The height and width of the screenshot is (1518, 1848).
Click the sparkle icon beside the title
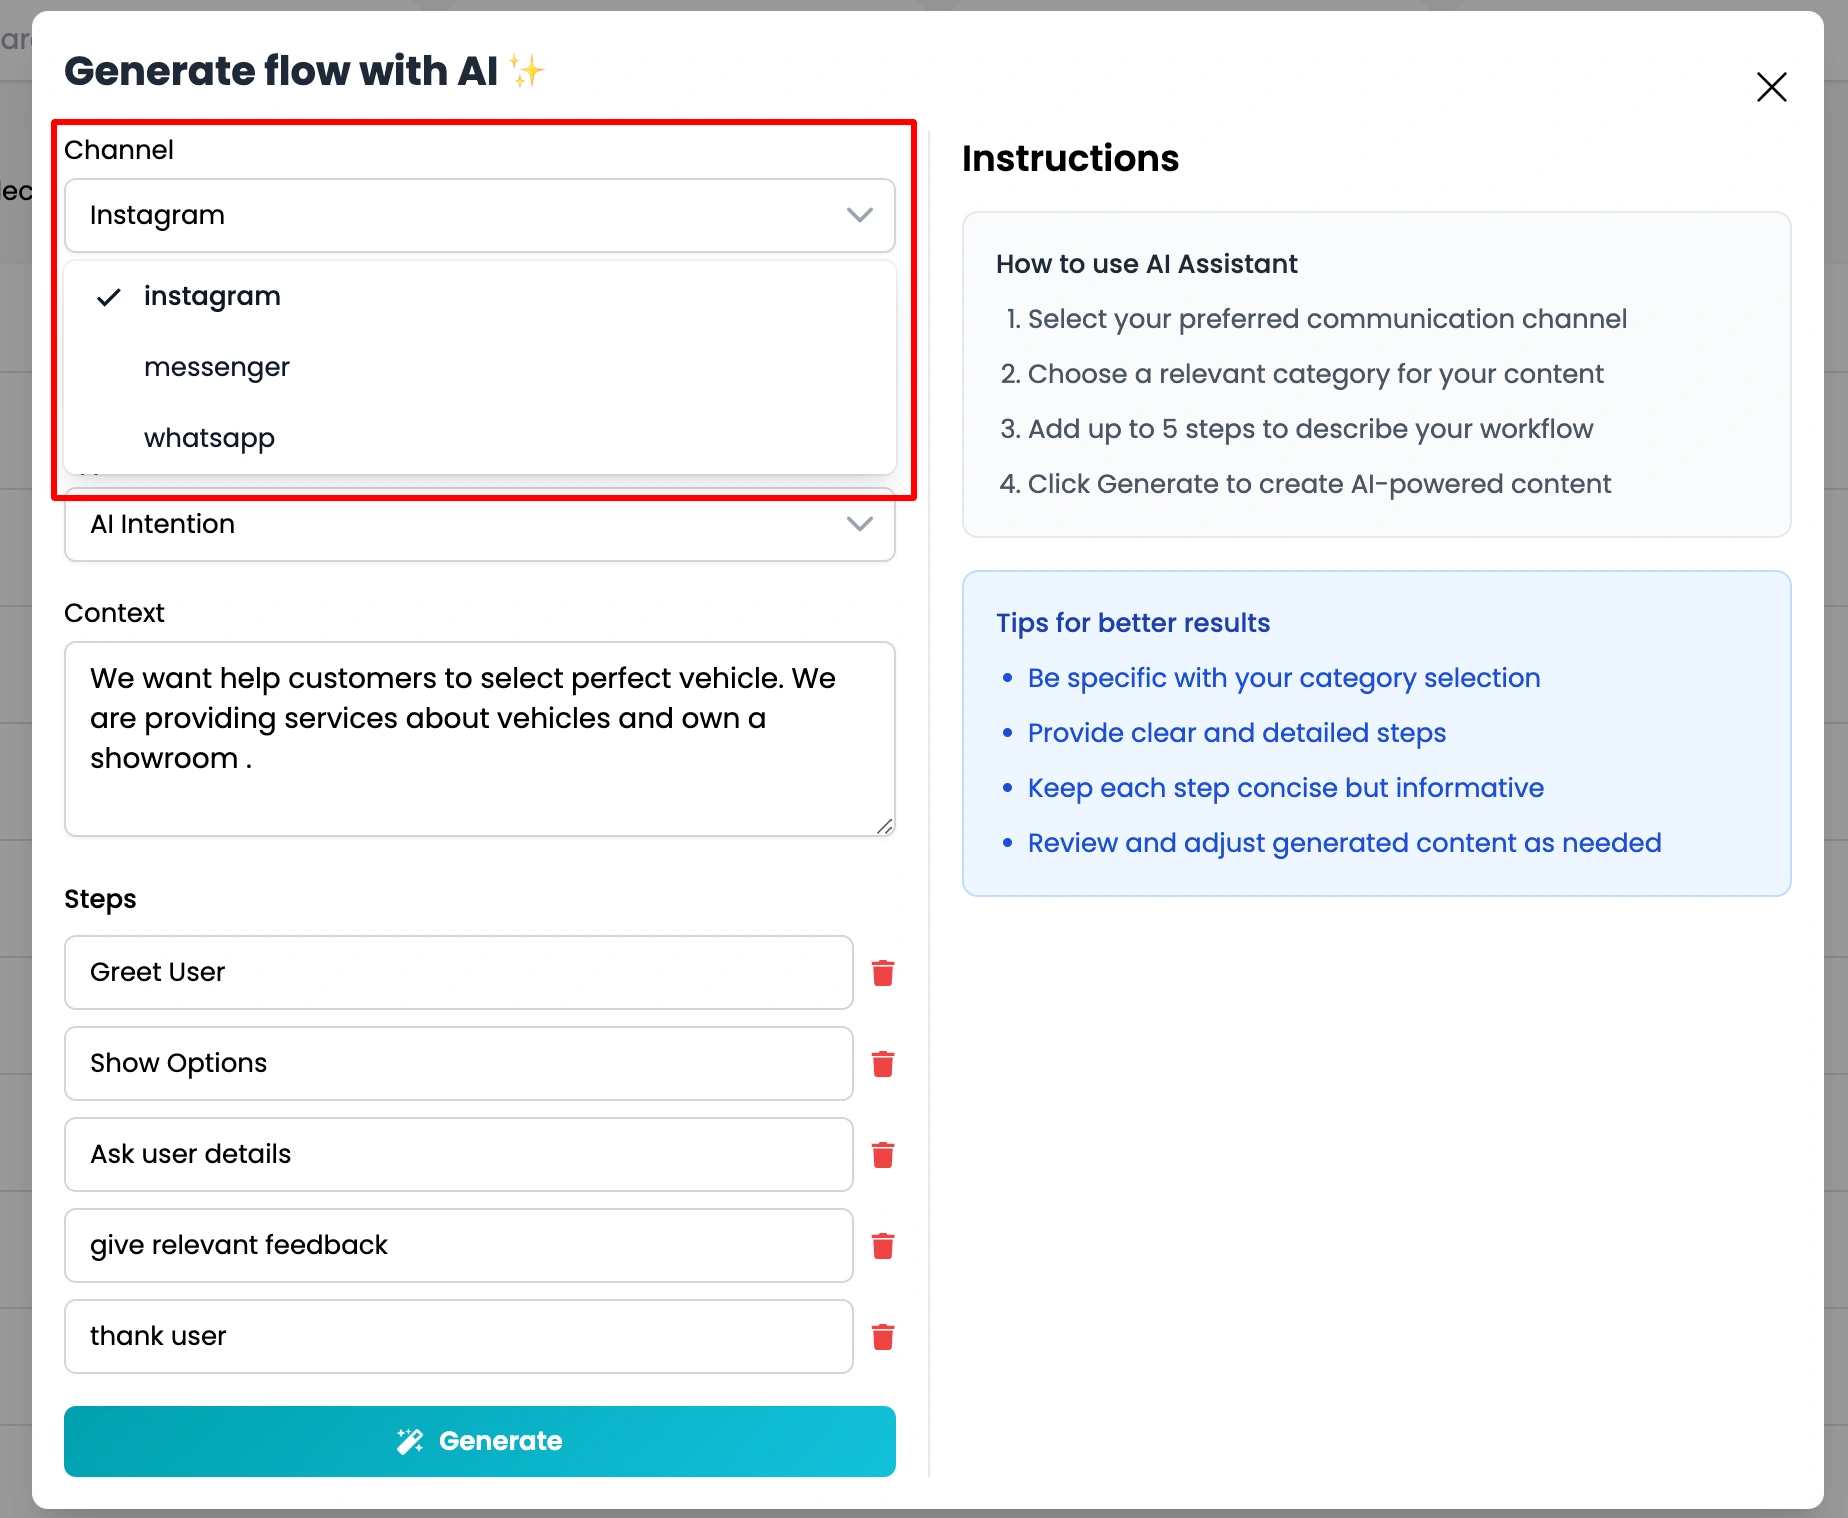[x=527, y=71]
